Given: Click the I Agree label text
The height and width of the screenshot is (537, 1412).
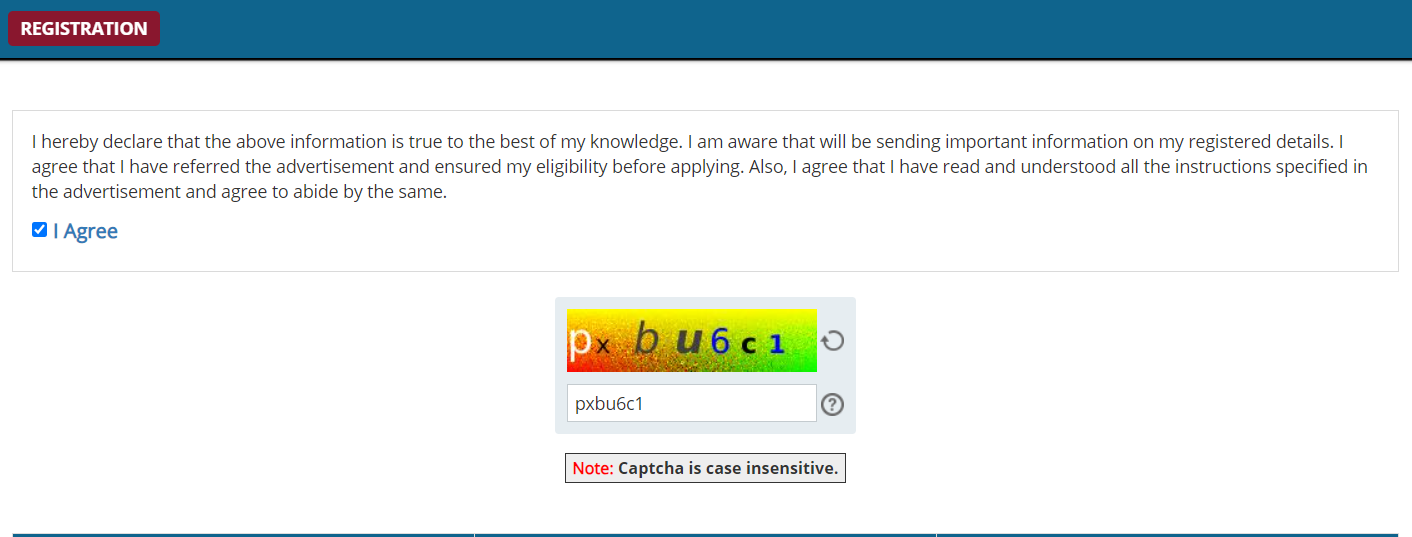Looking at the screenshot, I should coord(85,231).
